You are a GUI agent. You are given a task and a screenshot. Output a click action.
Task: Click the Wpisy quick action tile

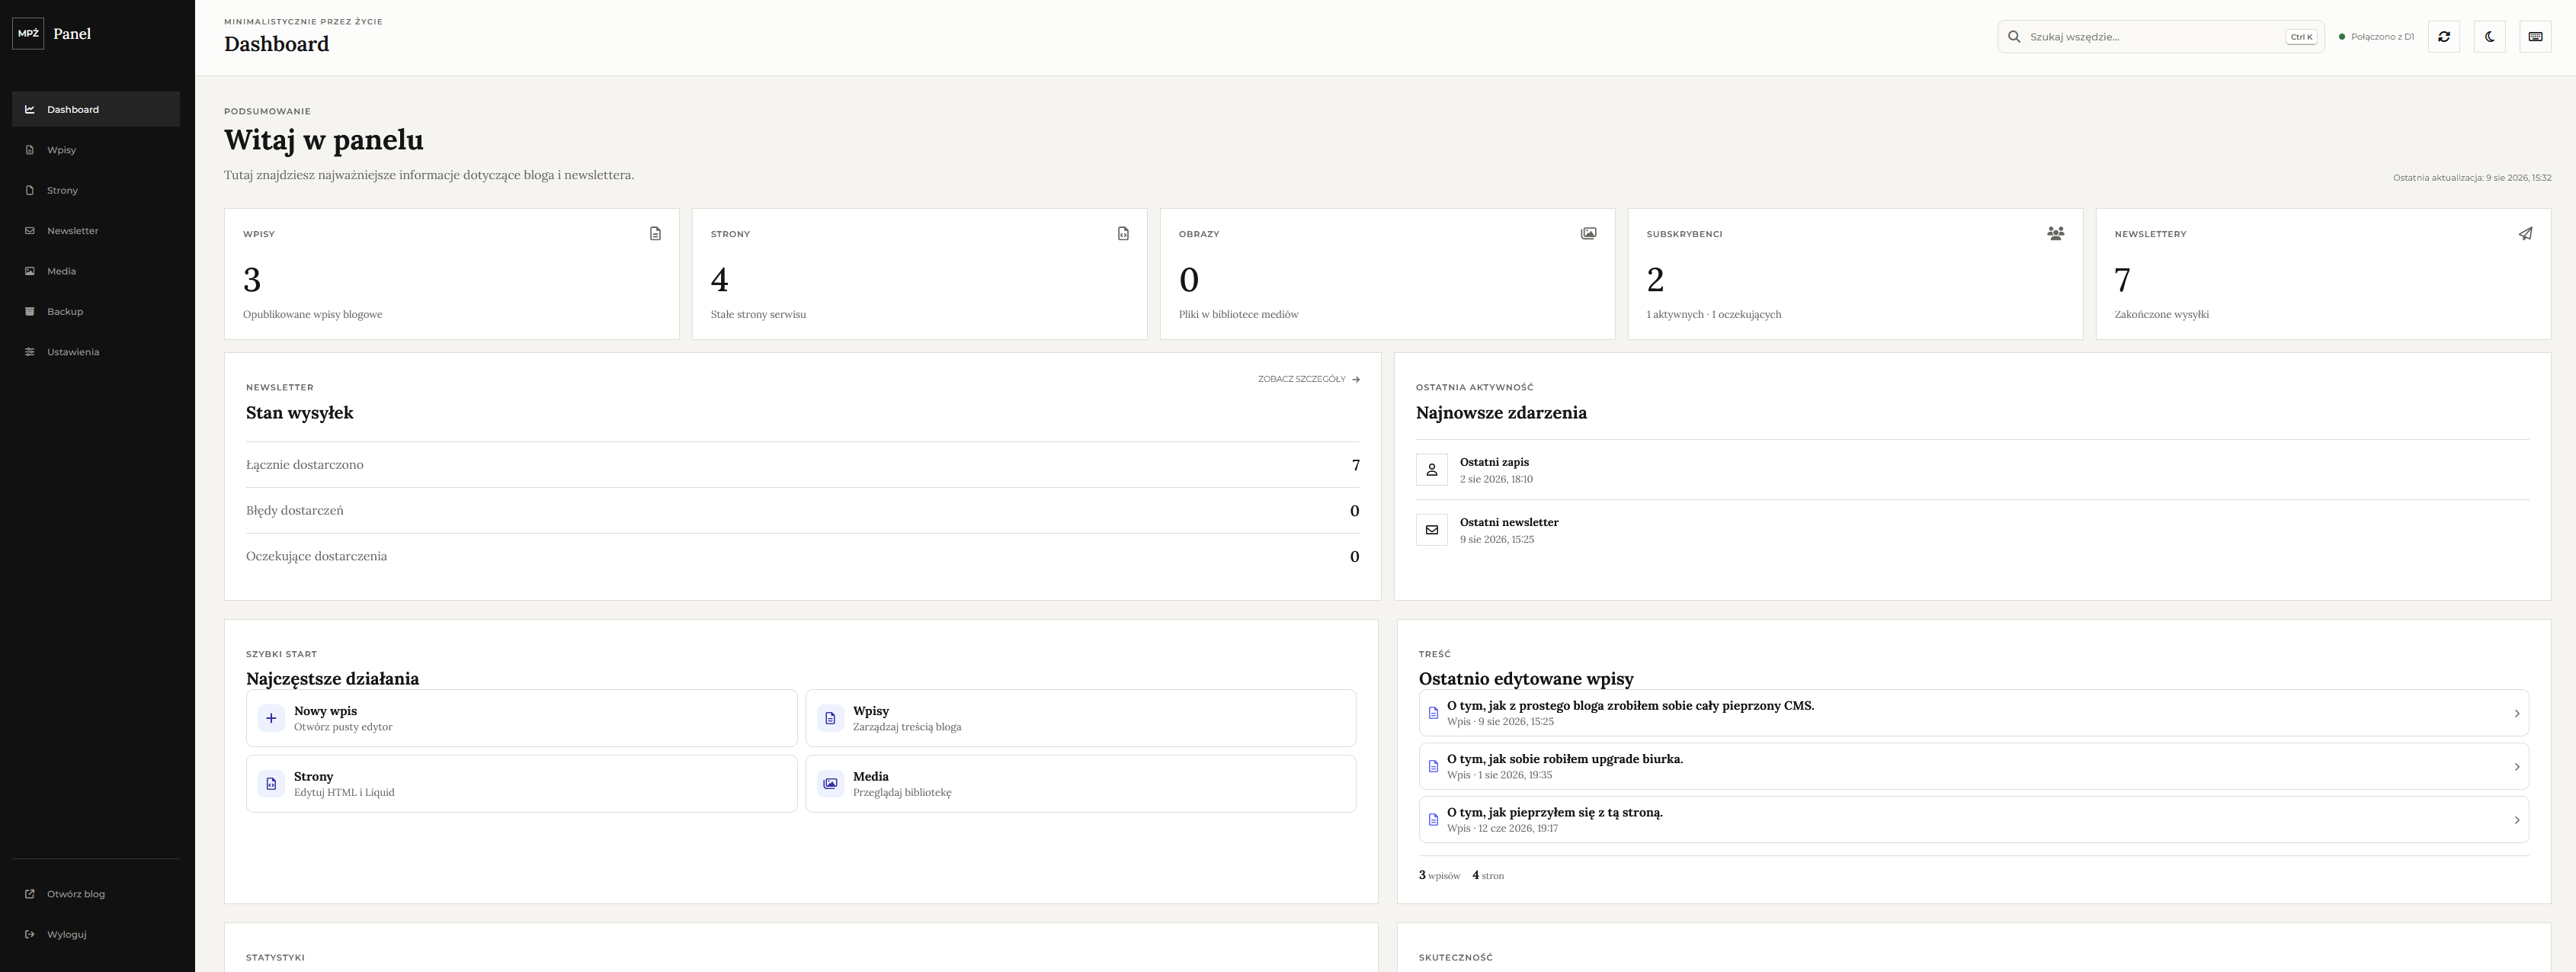click(1081, 718)
